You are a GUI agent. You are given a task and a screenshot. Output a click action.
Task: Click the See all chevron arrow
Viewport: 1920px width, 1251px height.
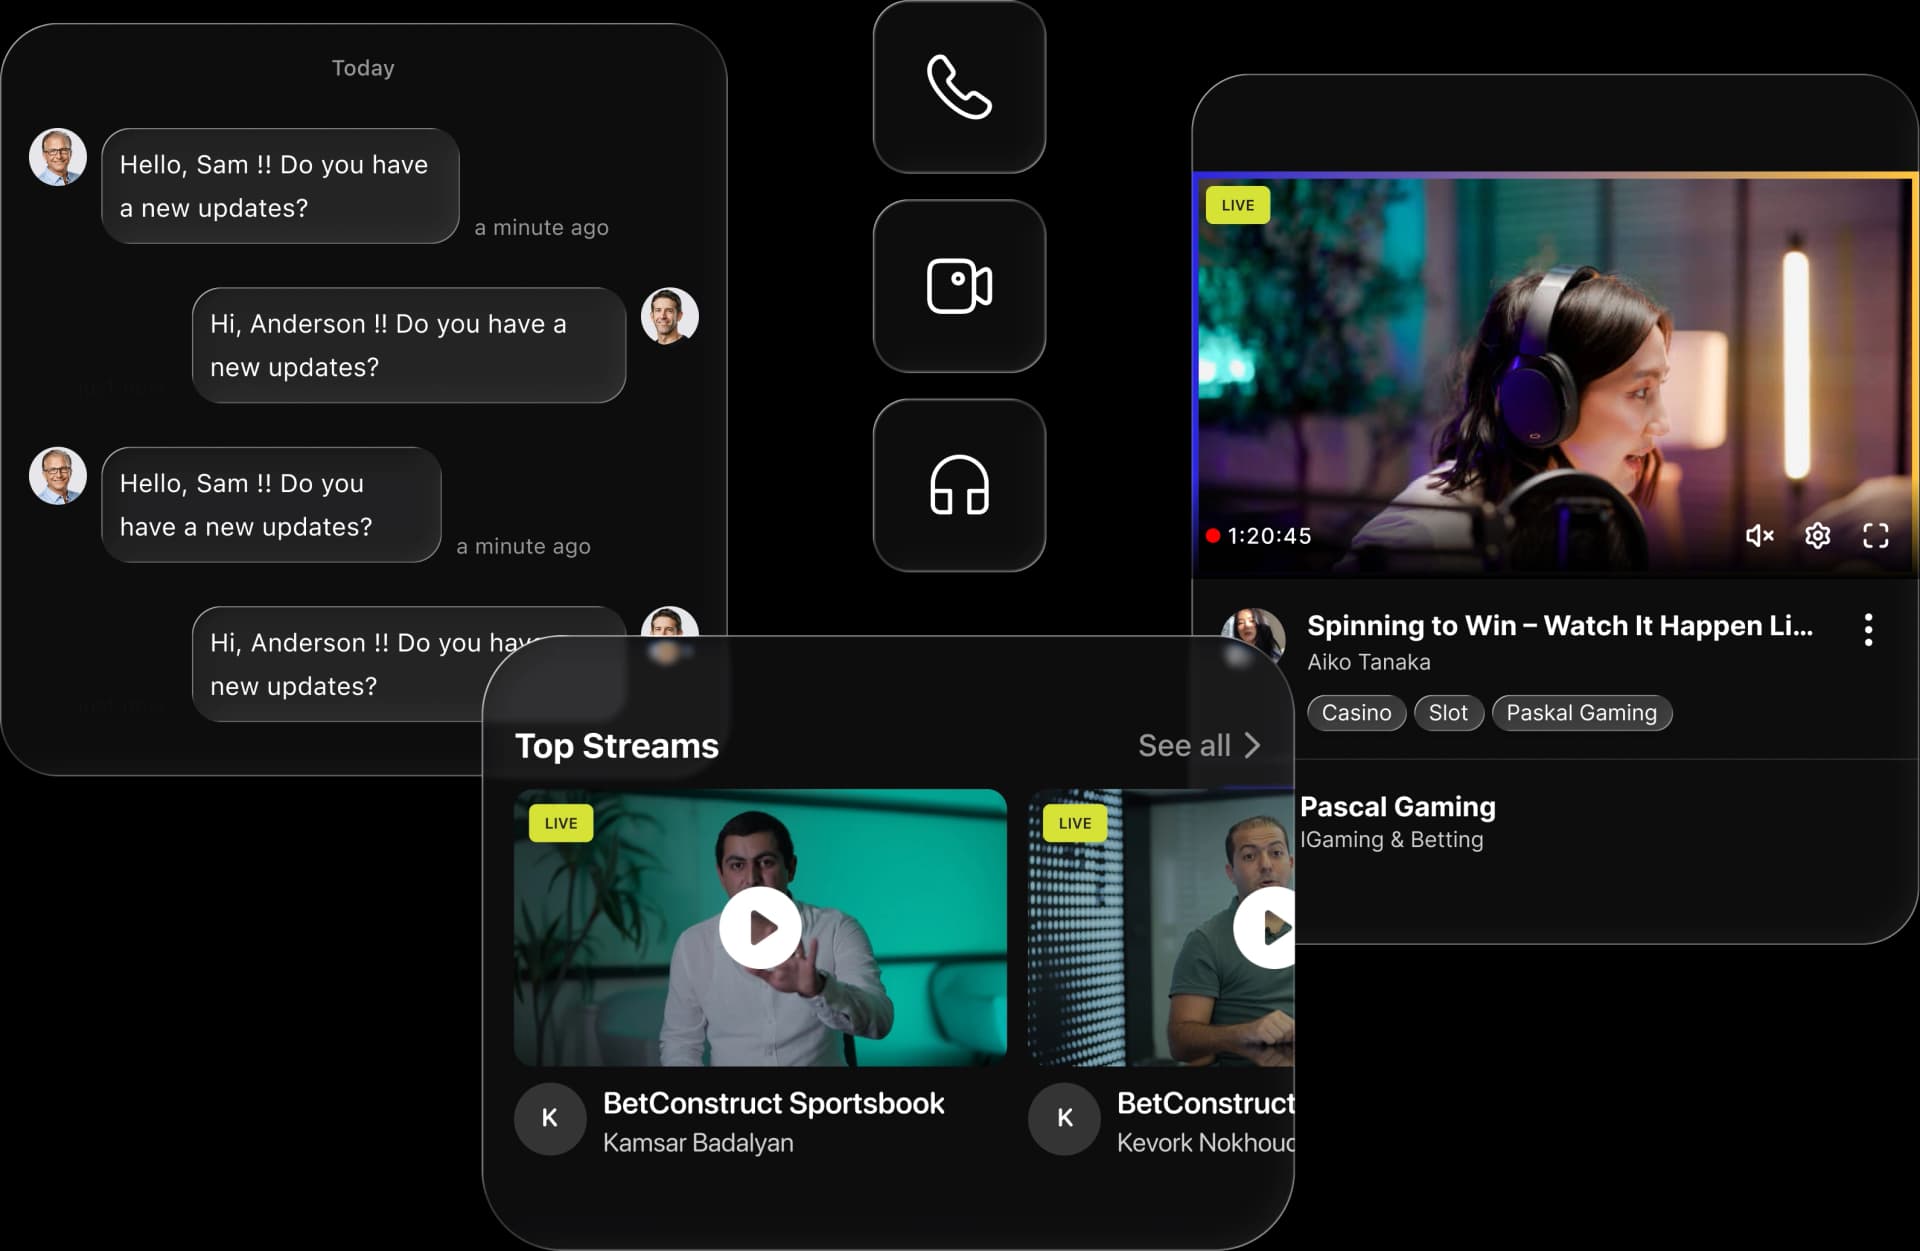click(x=1252, y=745)
